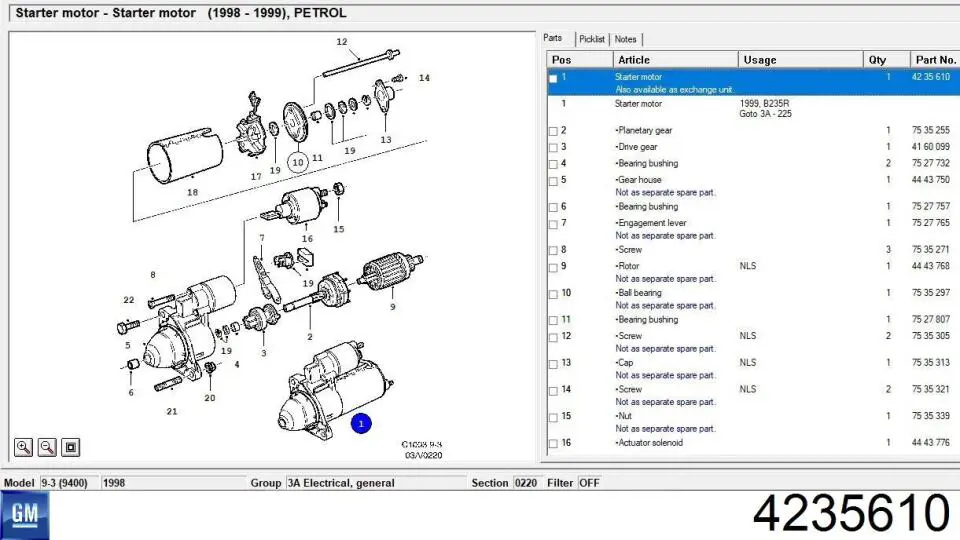The height and width of the screenshot is (540, 960).
Task: Click part number 44 43 776
Action: [931, 443]
